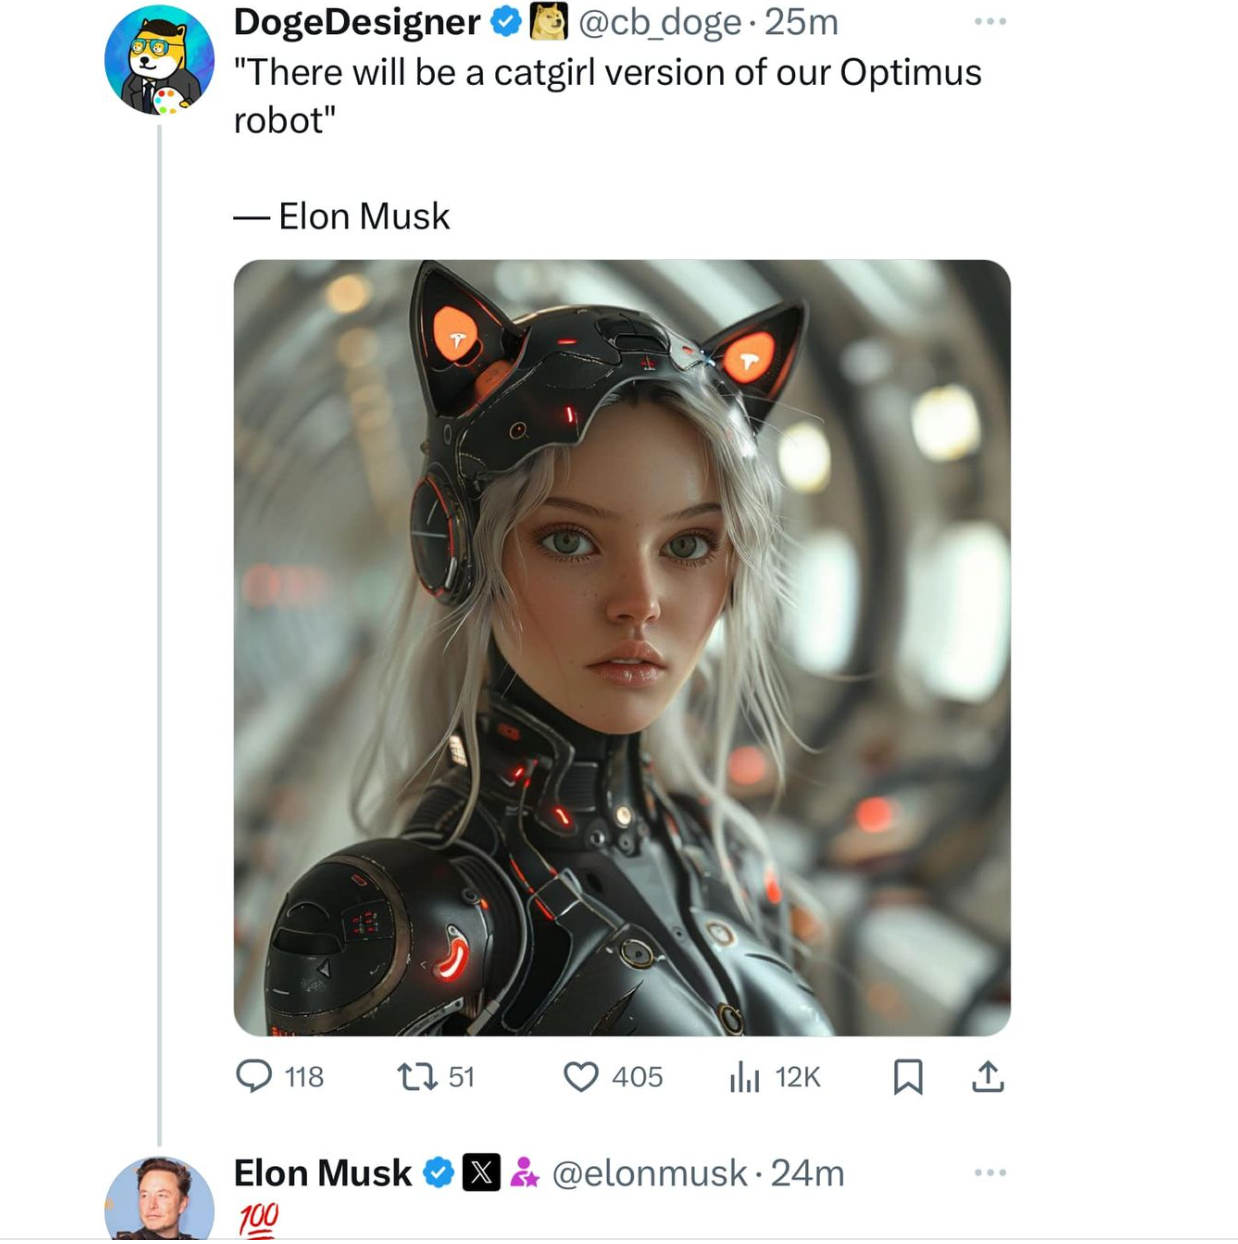Retweet the catgirl Optimus post
1238x1244 pixels.
[435, 1076]
